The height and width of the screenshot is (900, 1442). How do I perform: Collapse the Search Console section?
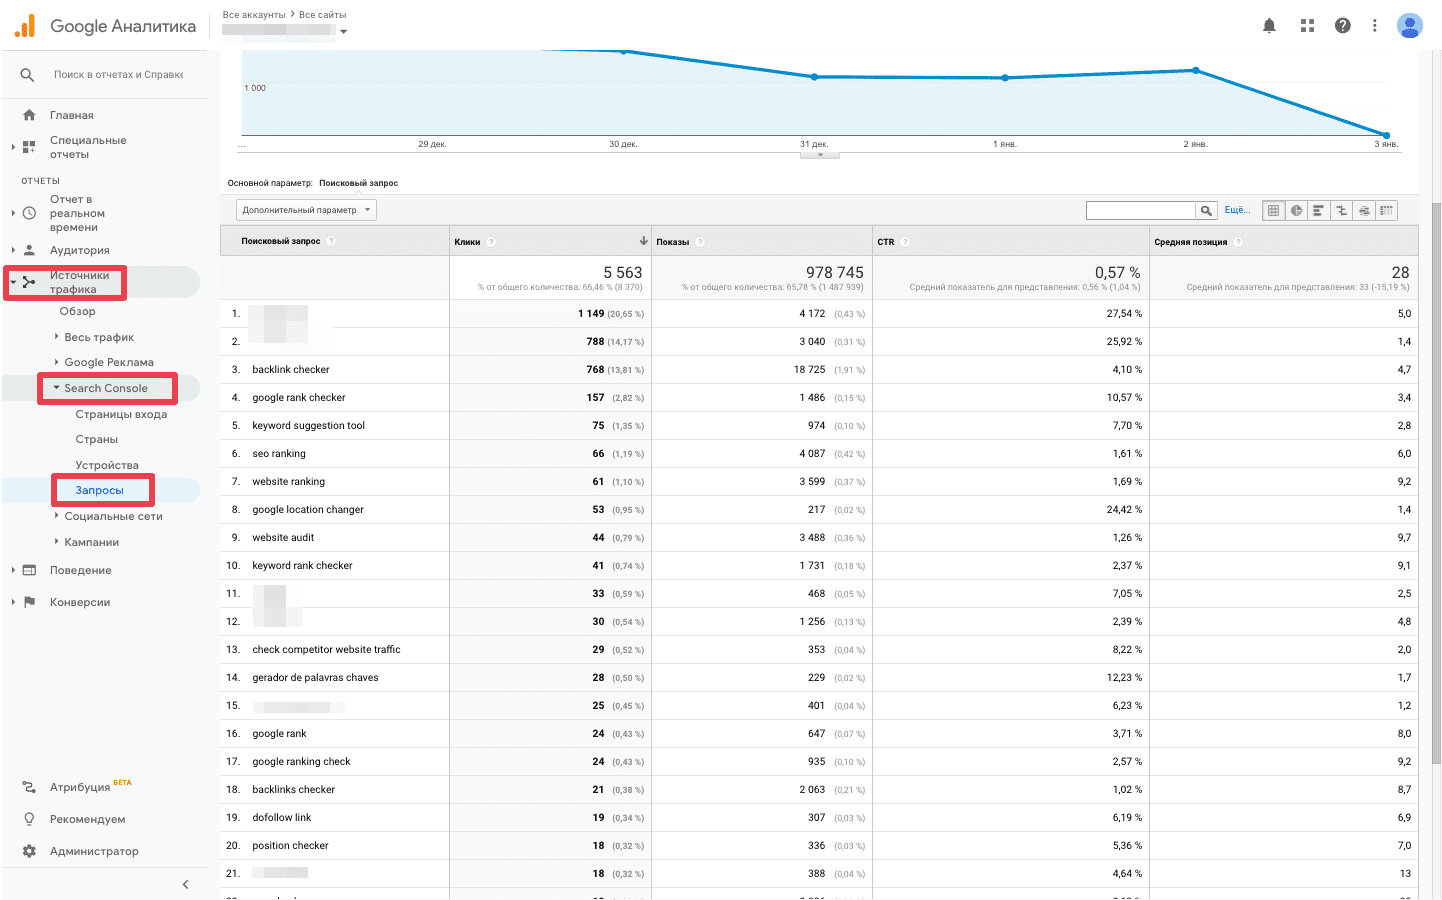pos(56,388)
